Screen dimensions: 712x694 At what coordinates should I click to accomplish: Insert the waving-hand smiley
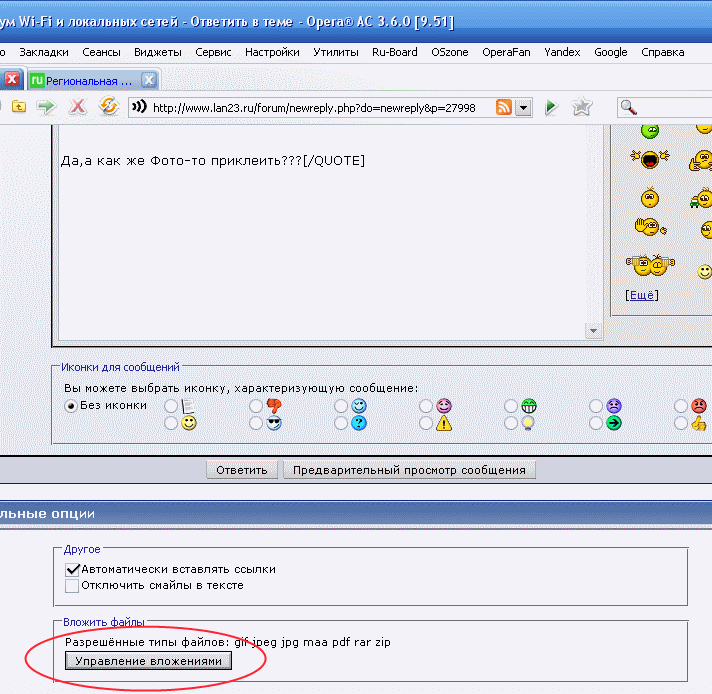pos(650,227)
